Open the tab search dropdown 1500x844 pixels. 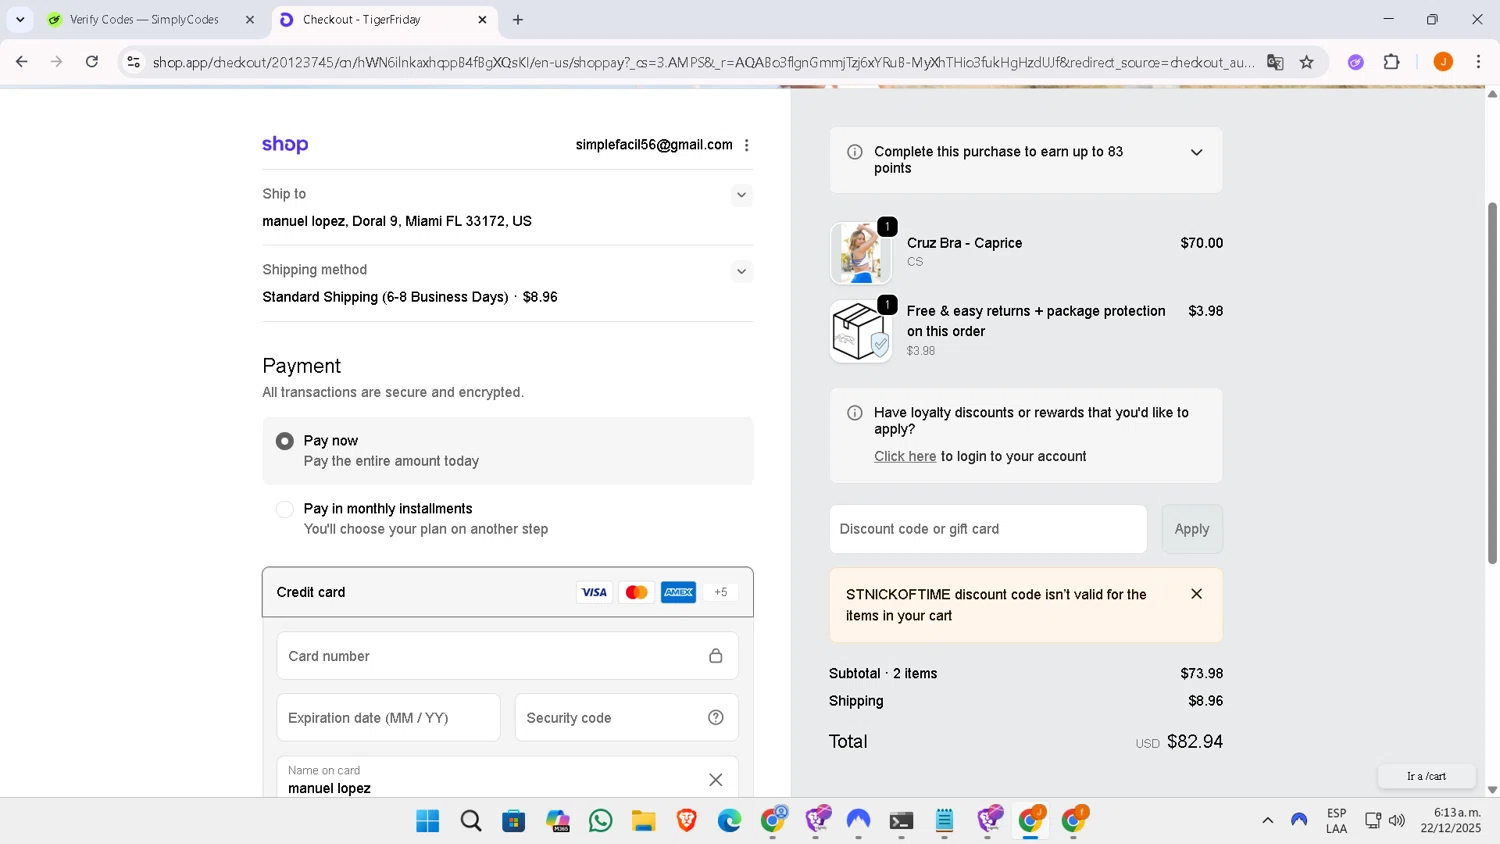[20, 19]
